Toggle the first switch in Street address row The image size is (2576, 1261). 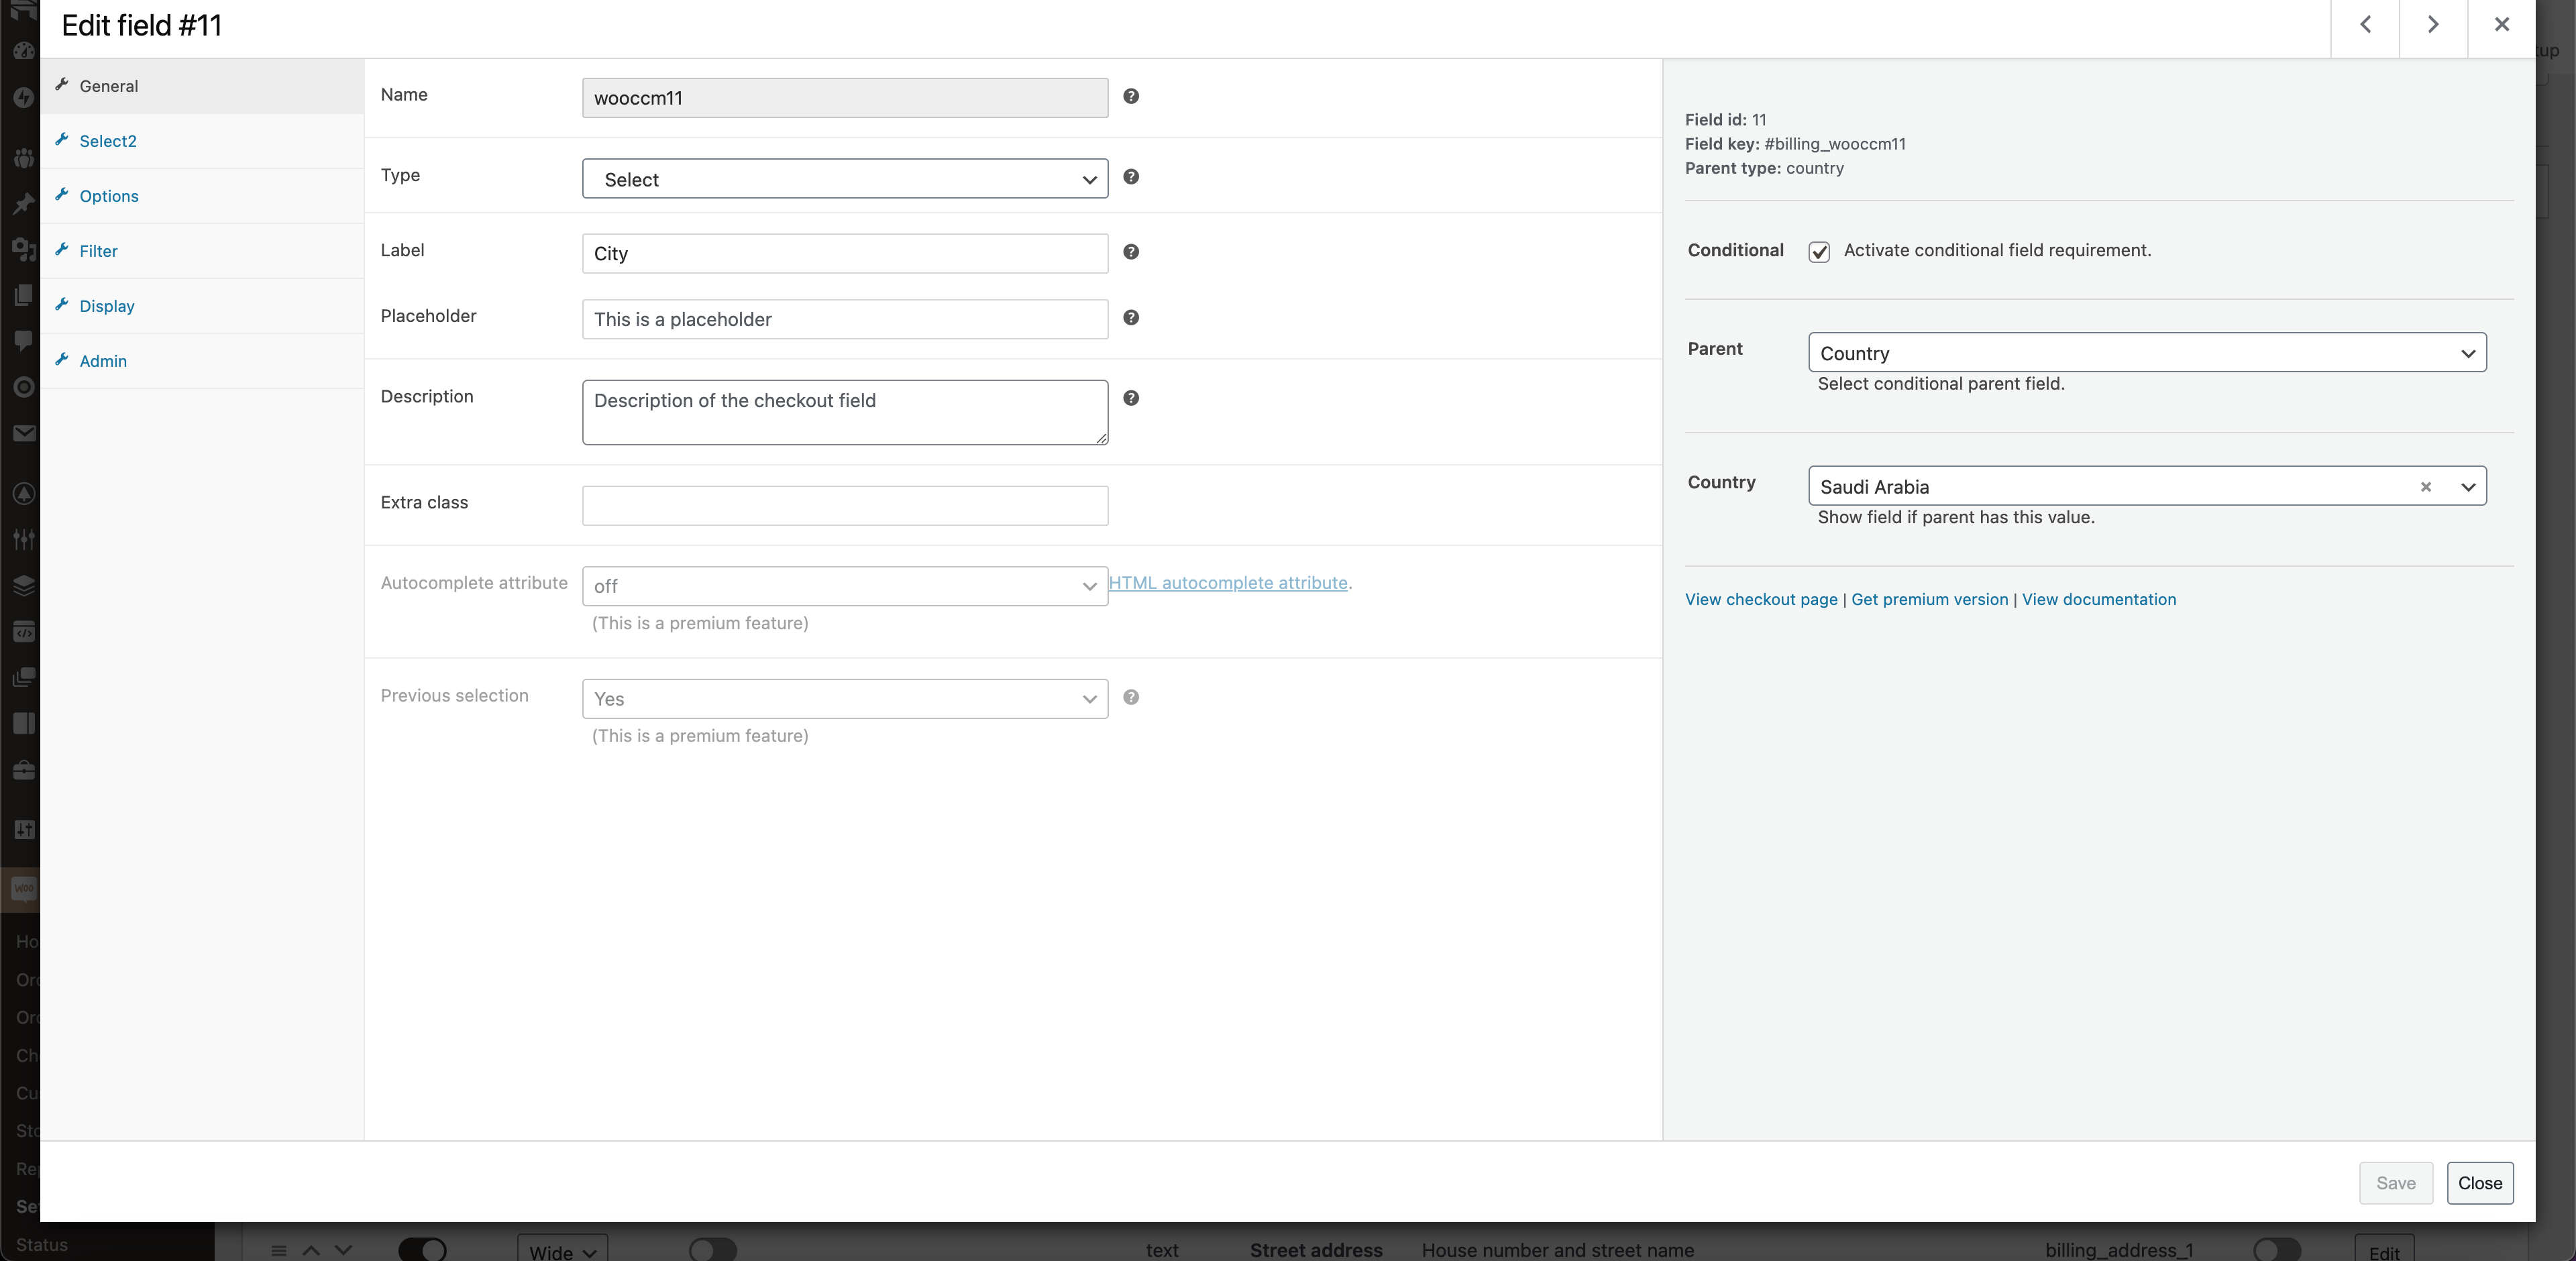[422, 1250]
